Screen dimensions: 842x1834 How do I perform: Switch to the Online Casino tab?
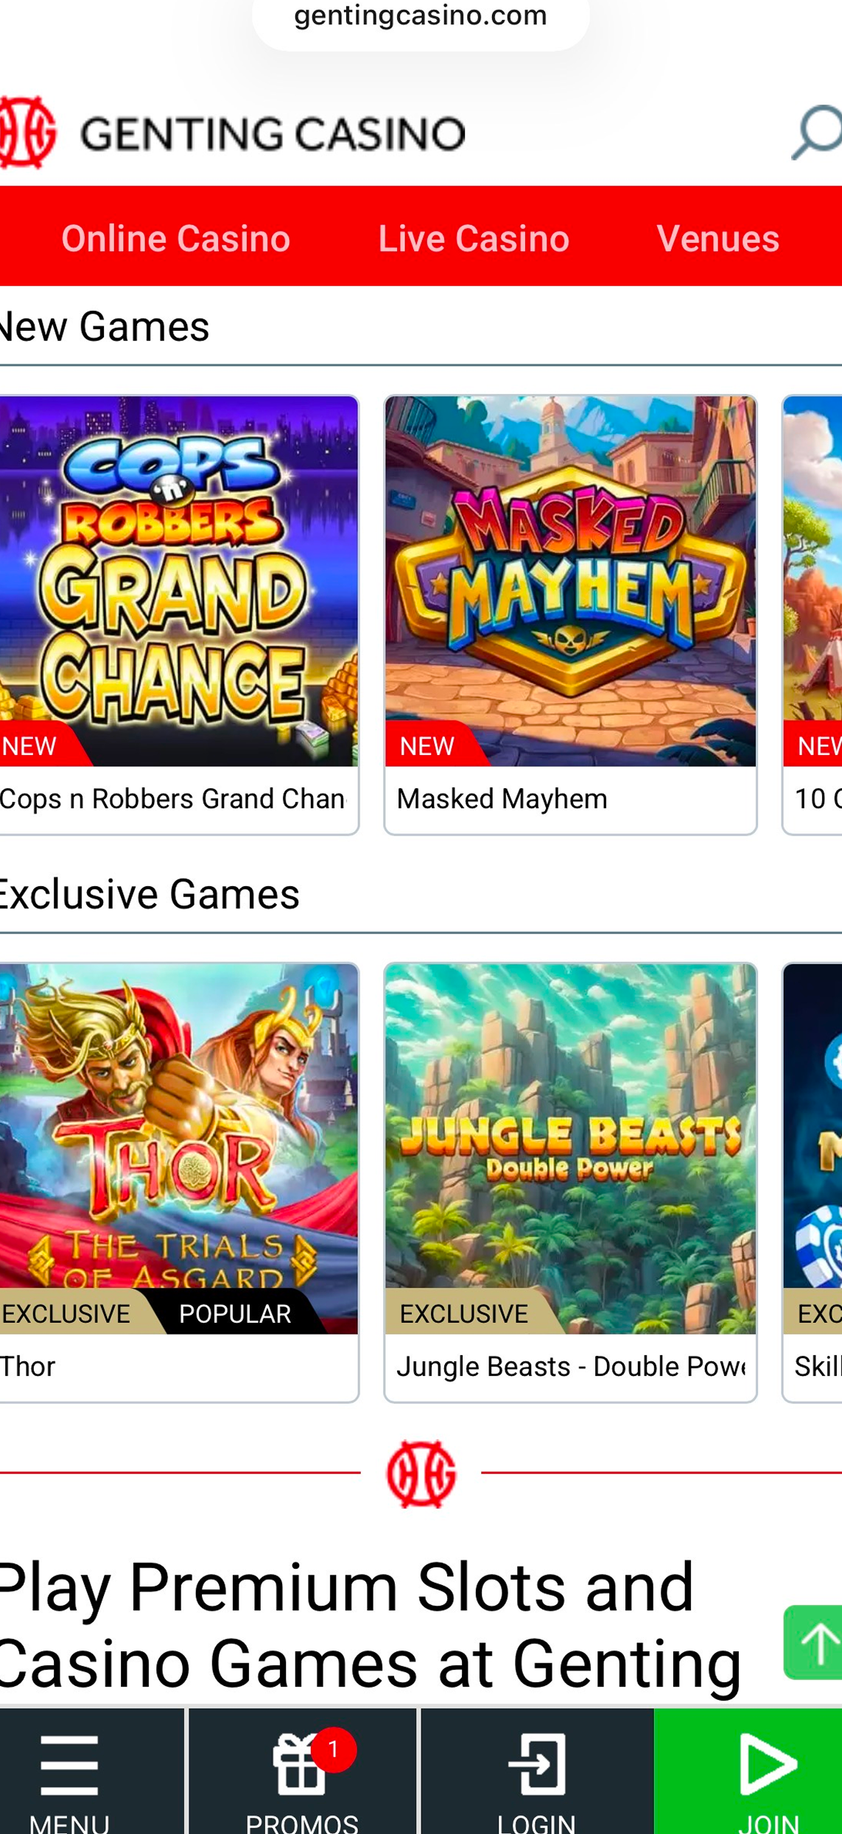coord(176,238)
